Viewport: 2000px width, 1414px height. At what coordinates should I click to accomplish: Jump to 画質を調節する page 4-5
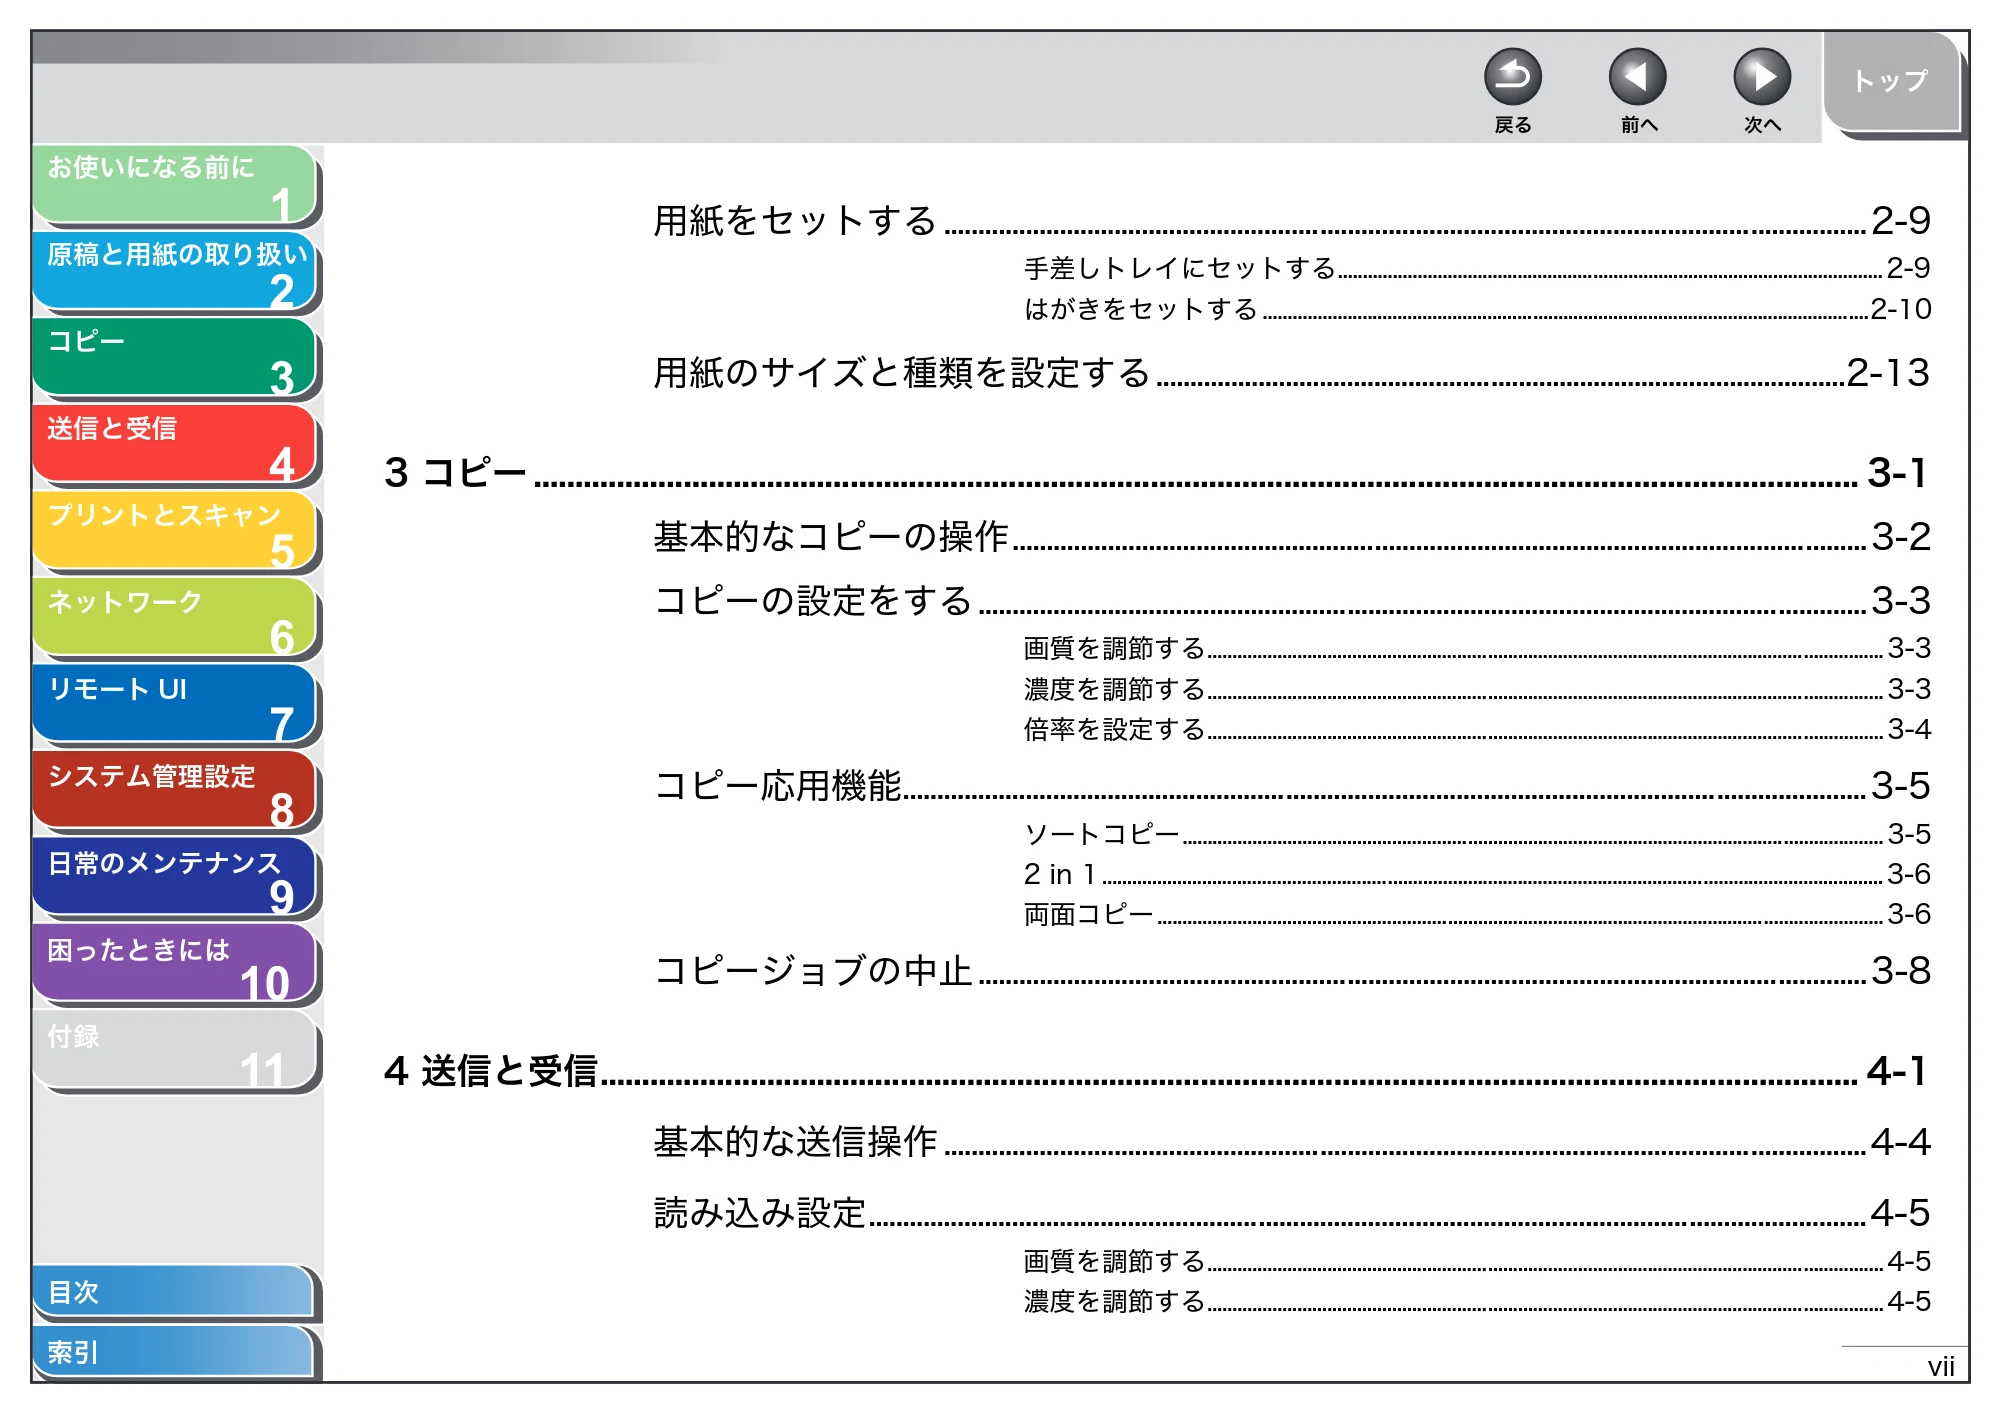click(x=1476, y=1261)
